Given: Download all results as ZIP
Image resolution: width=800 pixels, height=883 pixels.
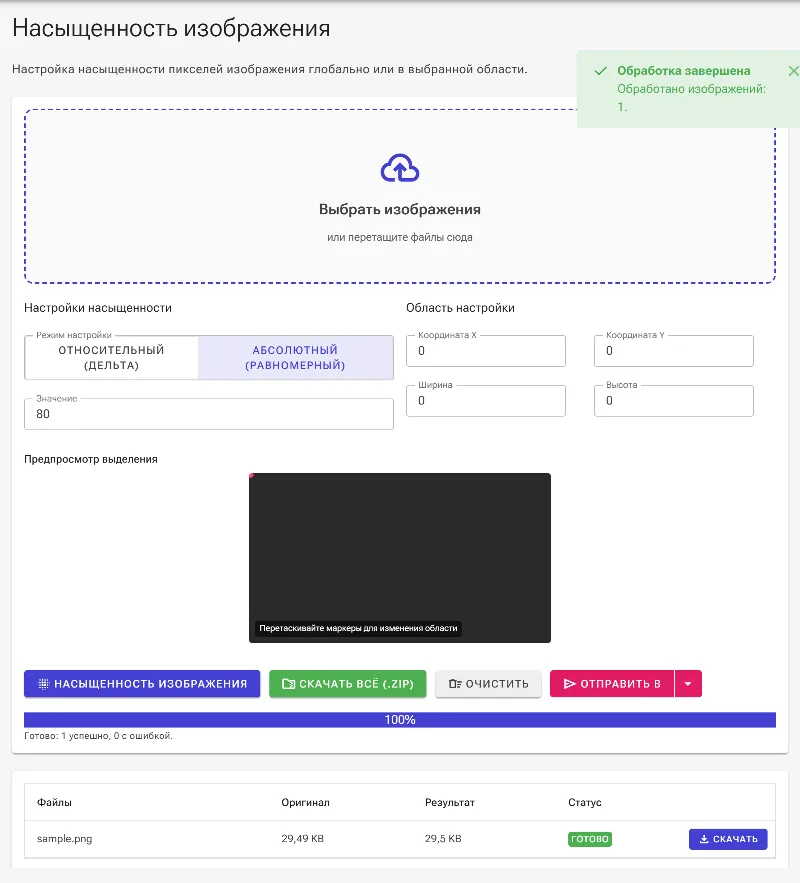Looking at the screenshot, I should point(347,684).
